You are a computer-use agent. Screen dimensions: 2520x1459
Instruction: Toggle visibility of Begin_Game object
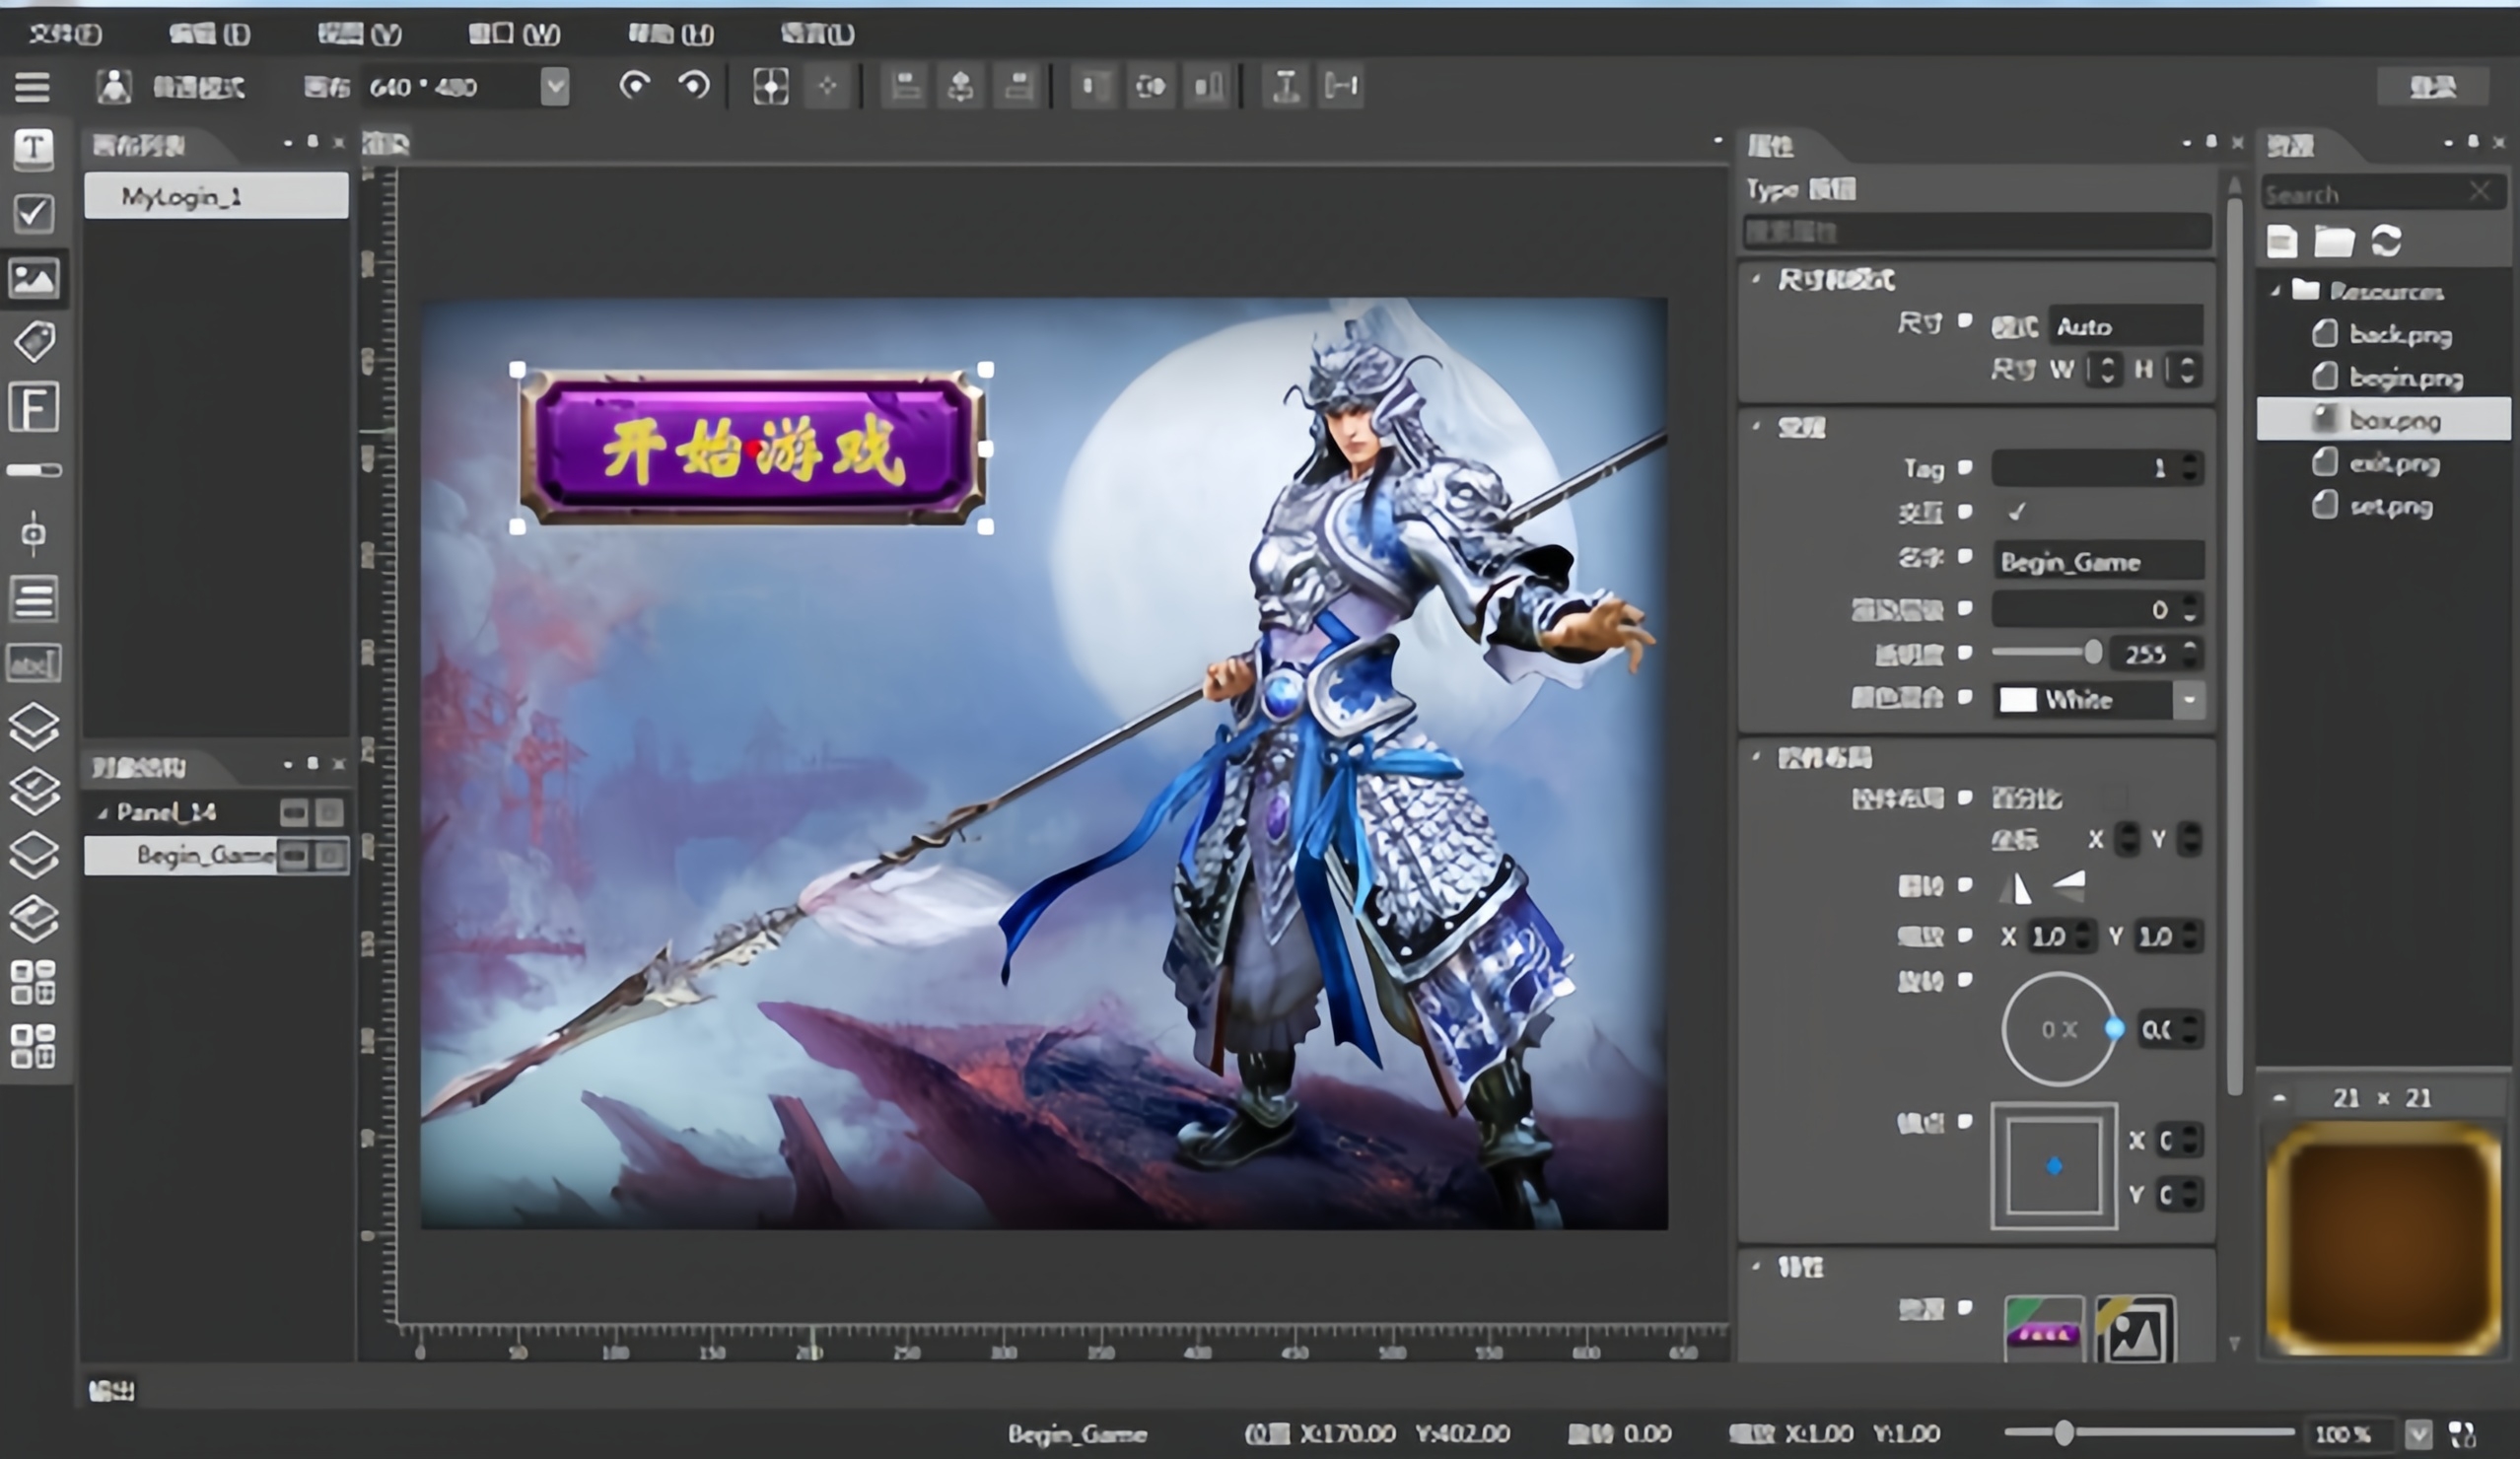pos(293,856)
